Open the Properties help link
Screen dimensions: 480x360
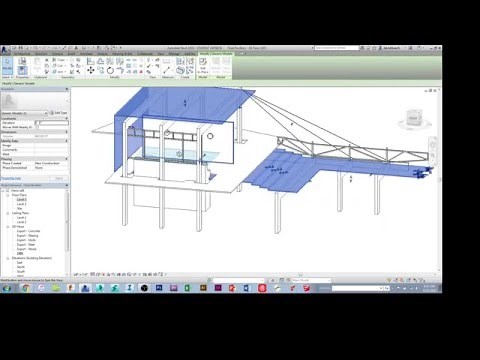(11, 178)
